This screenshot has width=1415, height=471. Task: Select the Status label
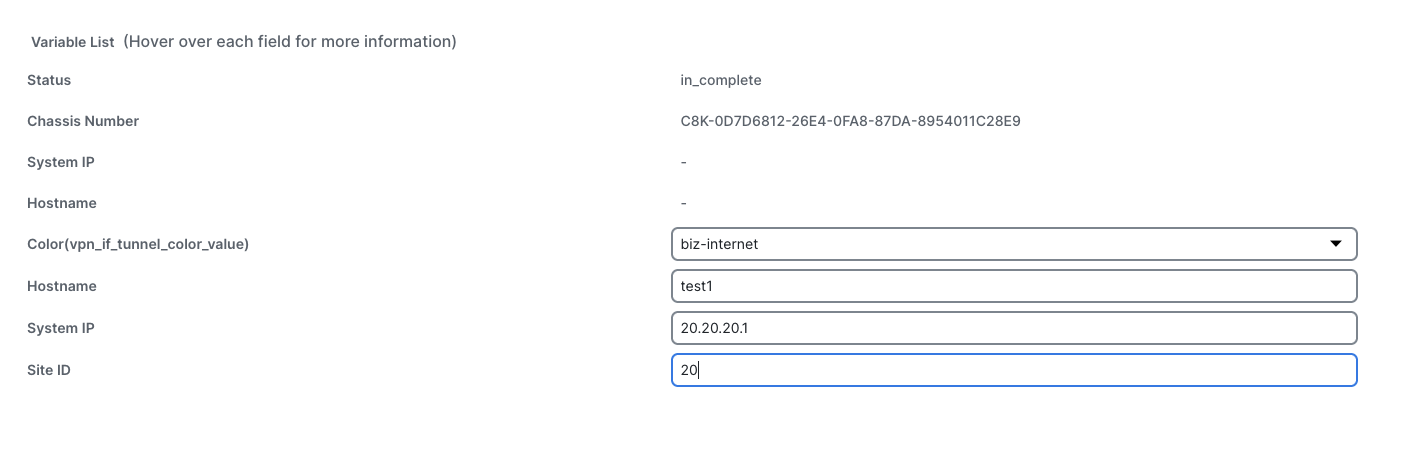coord(49,80)
